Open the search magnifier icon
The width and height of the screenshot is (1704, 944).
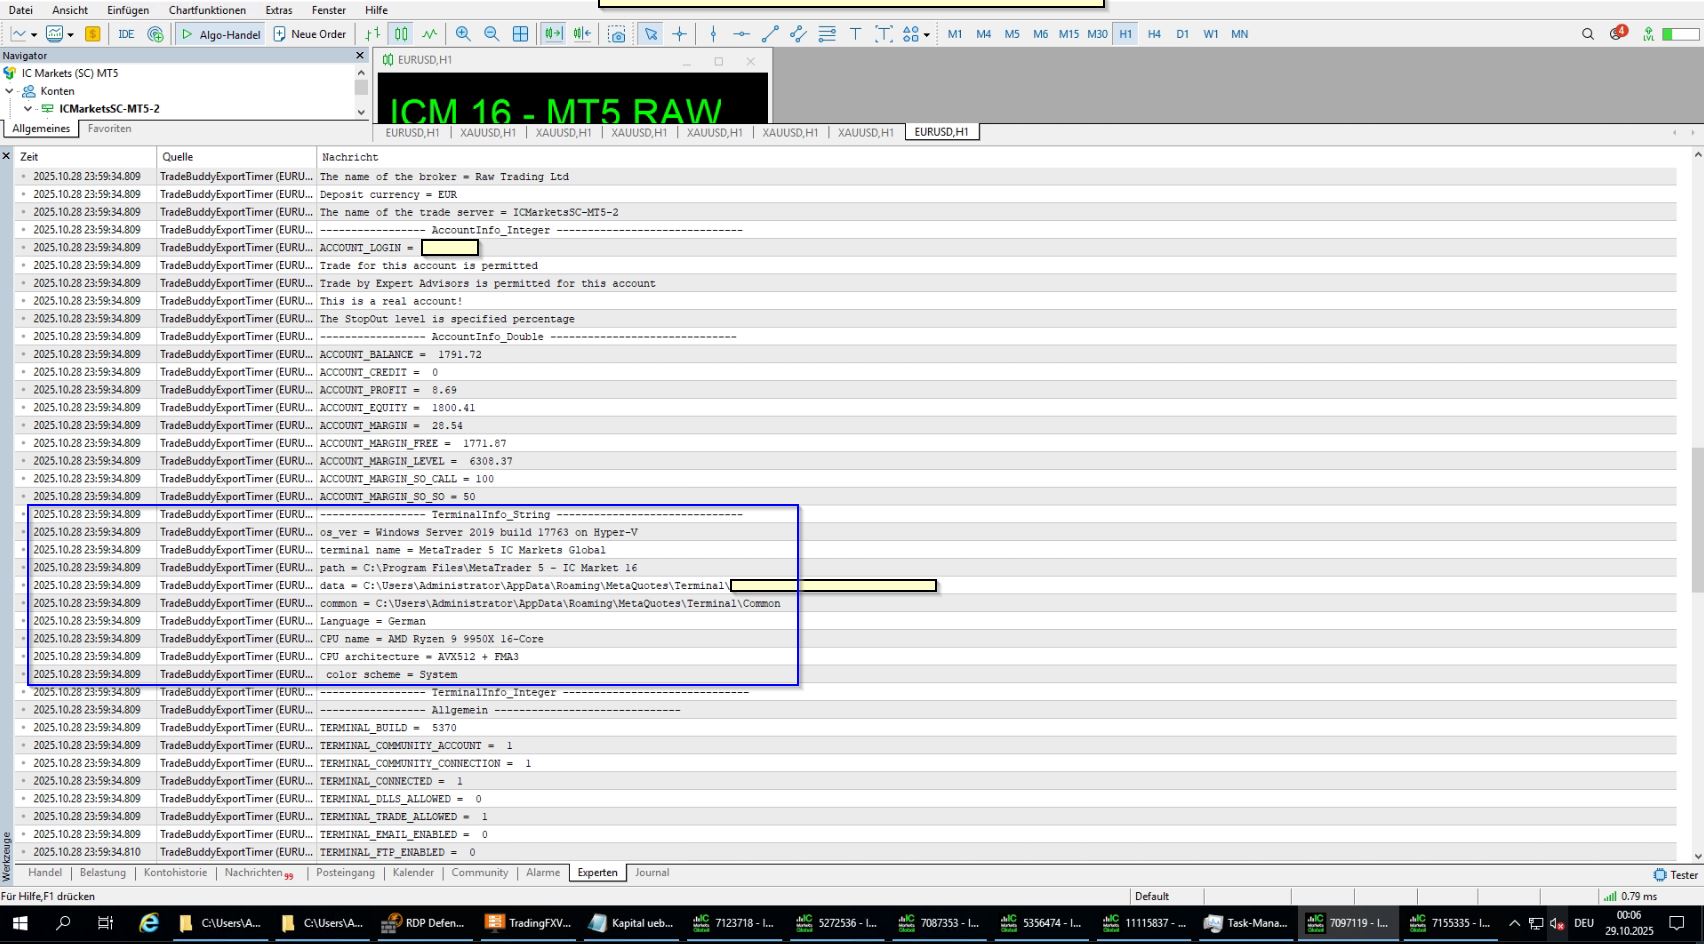[1588, 34]
